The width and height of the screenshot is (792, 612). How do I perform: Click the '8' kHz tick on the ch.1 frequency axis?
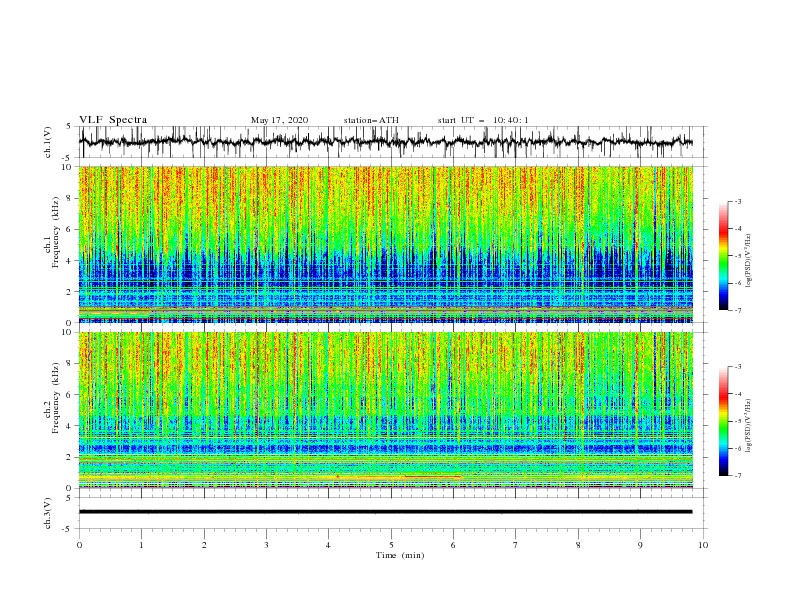tap(70, 198)
